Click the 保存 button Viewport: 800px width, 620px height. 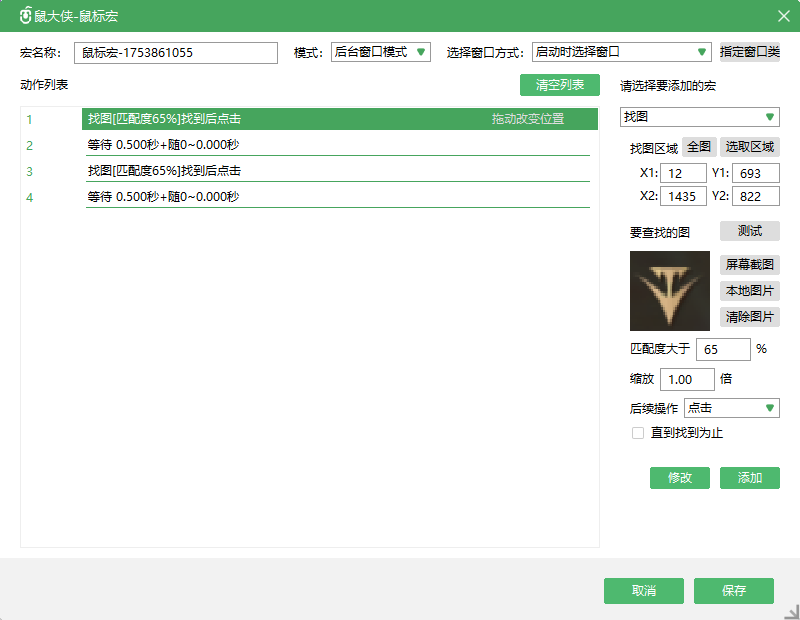pyautogui.click(x=734, y=591)
